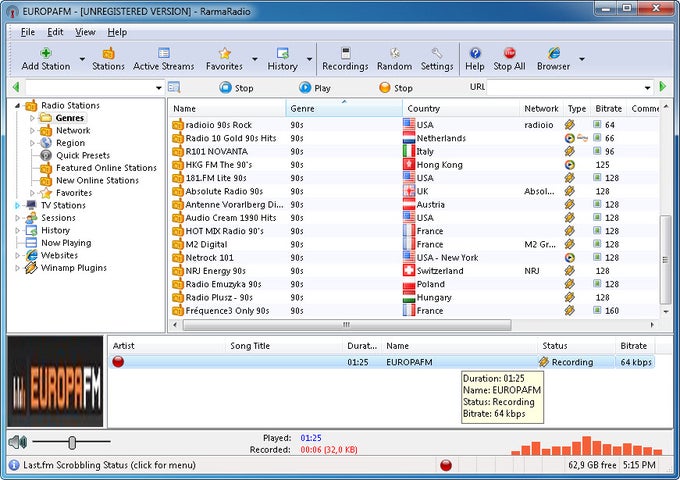
Task: Open the URL field dropdown arrow
Action: click(647, 88)
